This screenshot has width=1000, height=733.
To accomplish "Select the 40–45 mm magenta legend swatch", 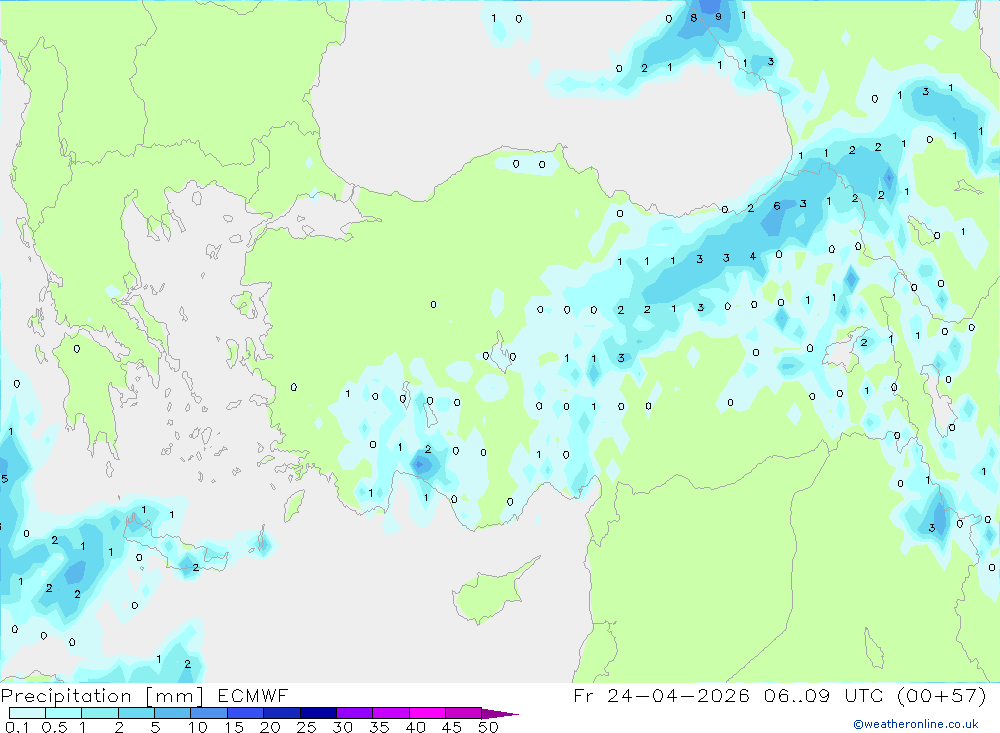I will click(x=427, y=713).
